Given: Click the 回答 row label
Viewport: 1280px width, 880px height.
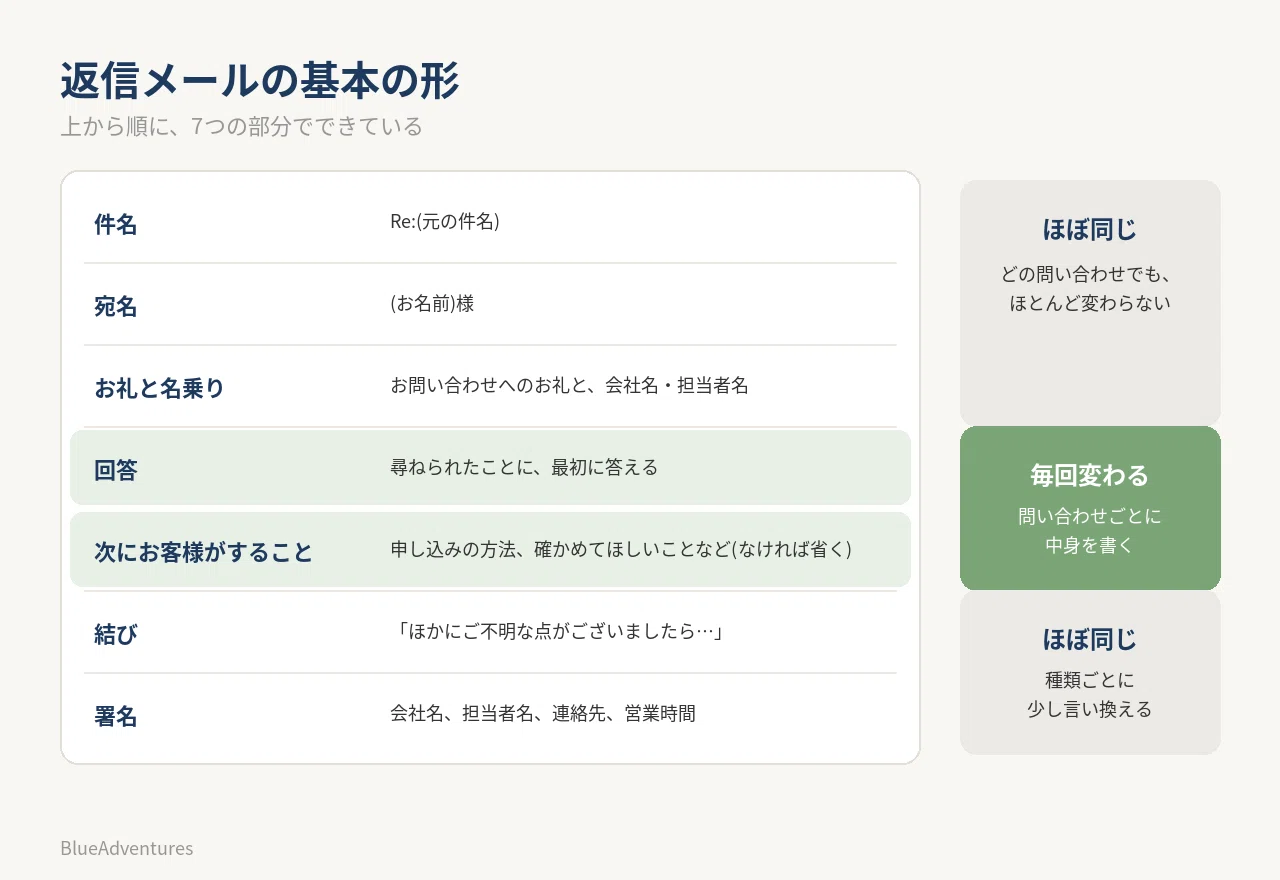Looking at the screenshot, I should [x=116, y=471].
